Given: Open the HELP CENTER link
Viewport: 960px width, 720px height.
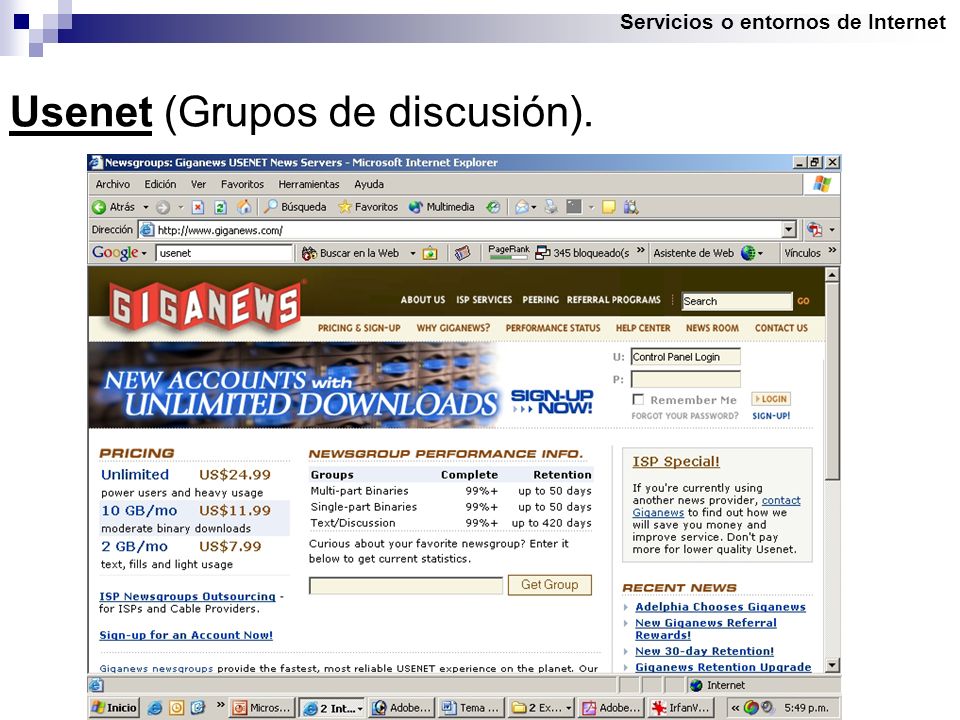Looking at the screenshot, I should (x=643, y=328).
